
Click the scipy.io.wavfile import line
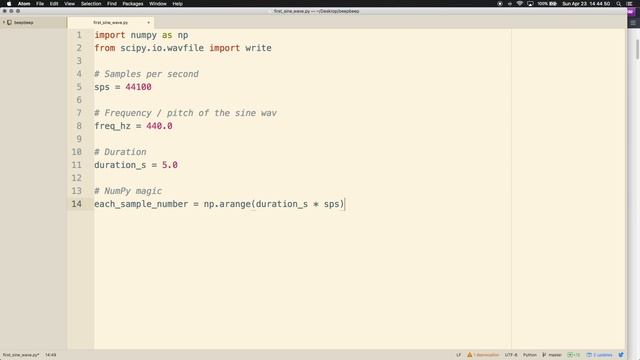[x=183, y=48]
